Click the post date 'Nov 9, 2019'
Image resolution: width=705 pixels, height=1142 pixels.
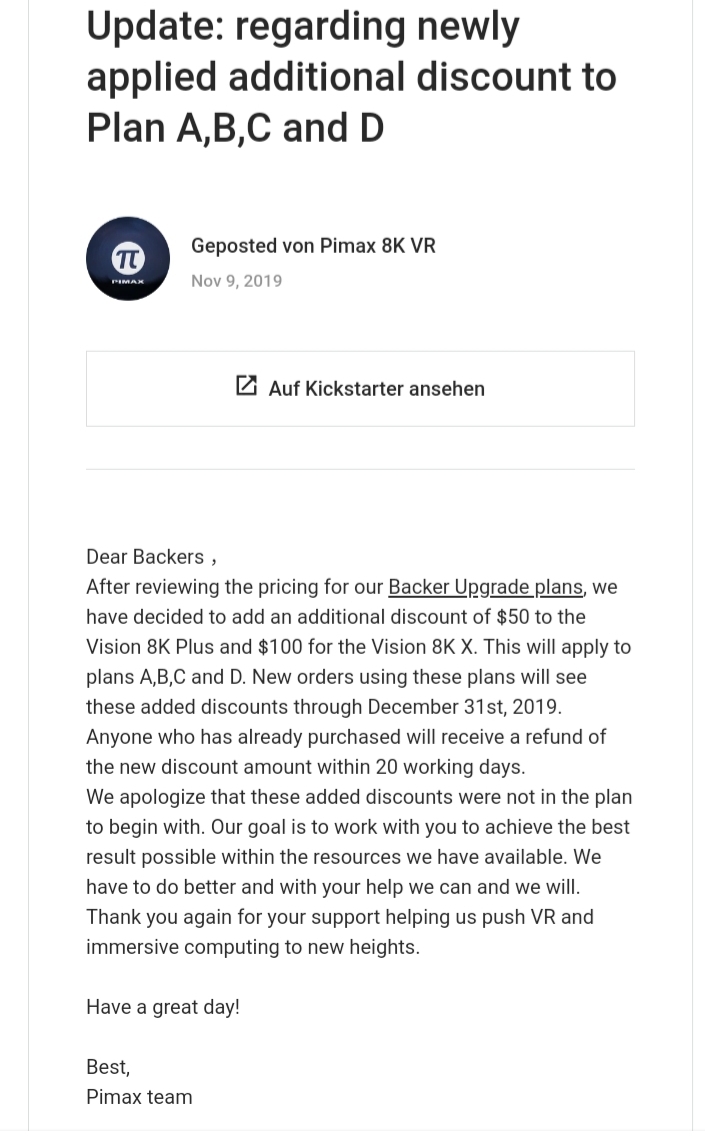tap(237, 281)
